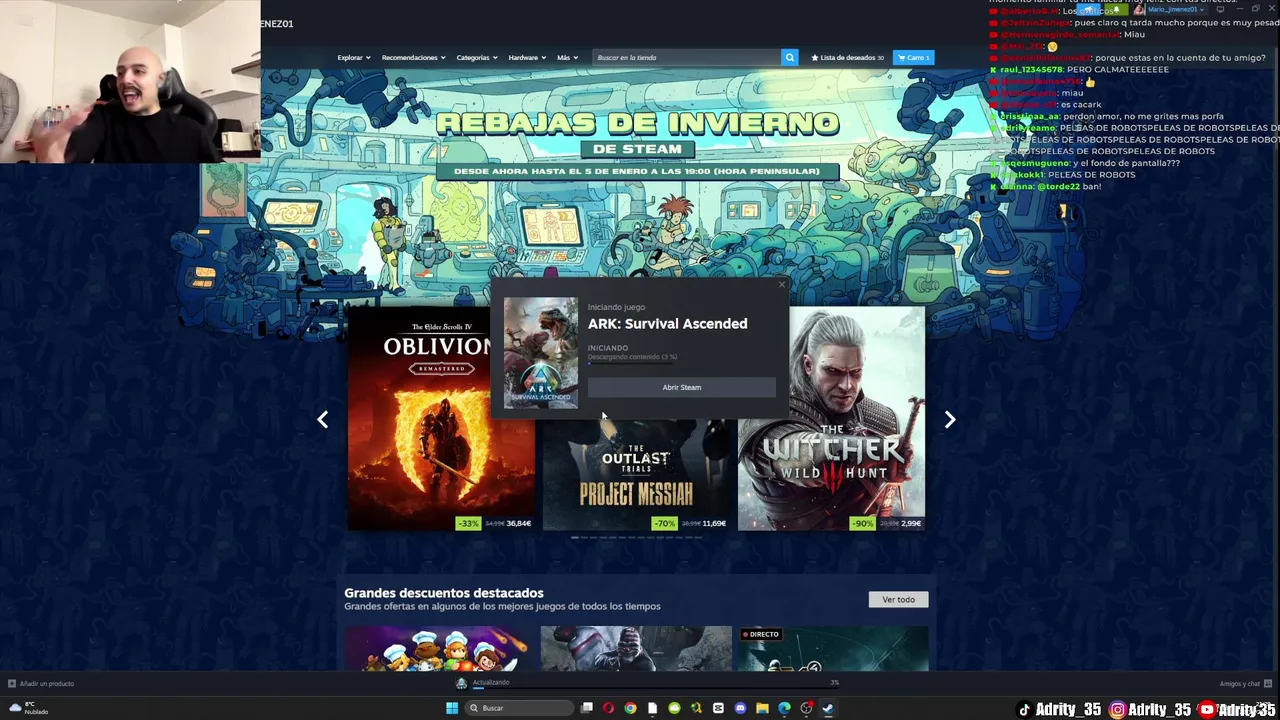Expand the Recomendaciones dropdown menu
This screenshot has height=720, width=1280.
413,57
